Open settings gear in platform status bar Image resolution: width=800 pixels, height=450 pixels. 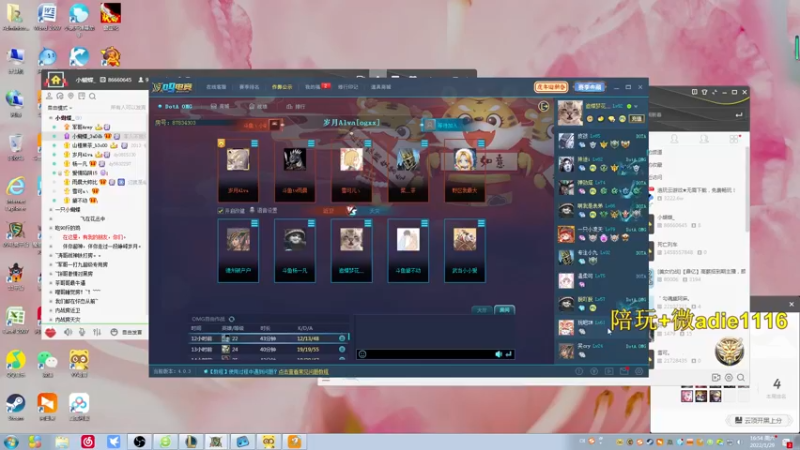[639, 371]
